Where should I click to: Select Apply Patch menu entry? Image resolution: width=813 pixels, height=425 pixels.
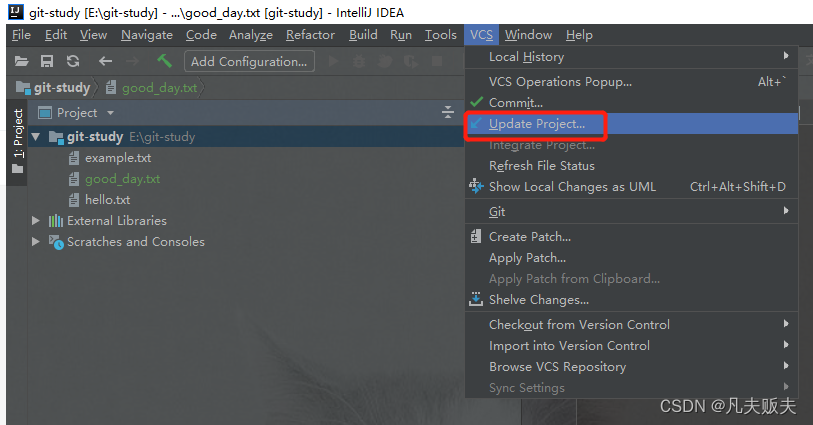(x=631, y=258)
